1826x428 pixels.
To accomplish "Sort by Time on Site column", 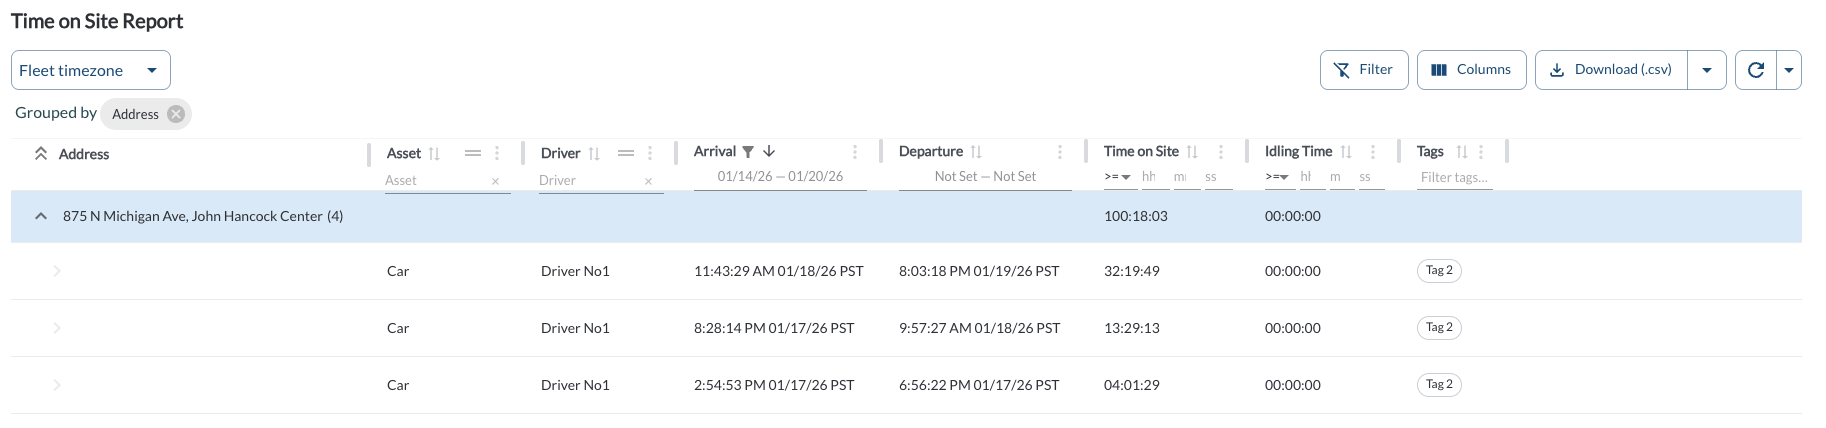I will [1192, 152].
